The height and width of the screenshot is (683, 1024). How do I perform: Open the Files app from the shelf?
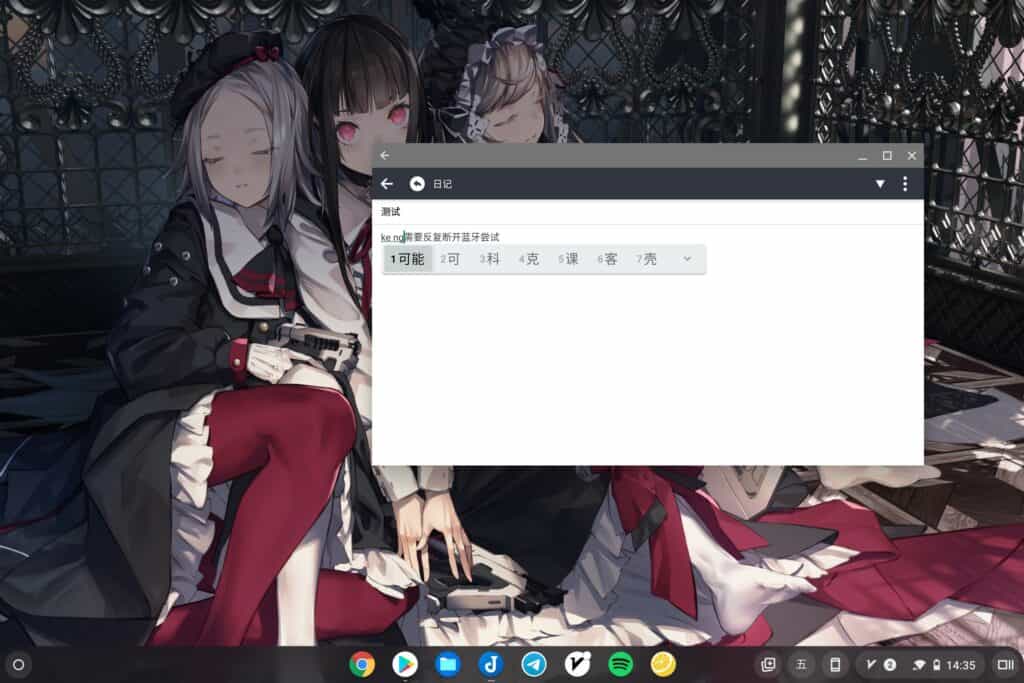pyautogui.click(x=448, y=665)
